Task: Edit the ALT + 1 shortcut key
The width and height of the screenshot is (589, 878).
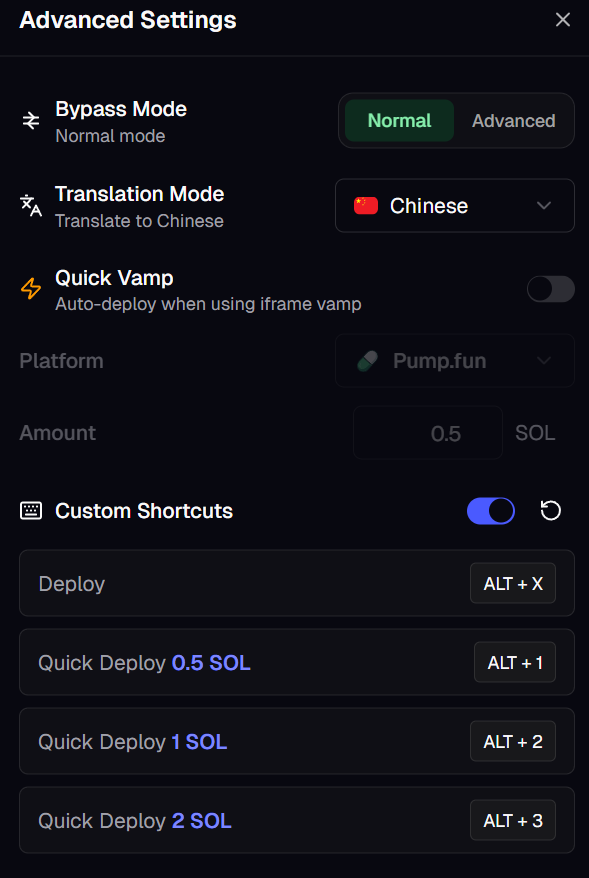Action: pyautogui.click(x=515, y=662)
